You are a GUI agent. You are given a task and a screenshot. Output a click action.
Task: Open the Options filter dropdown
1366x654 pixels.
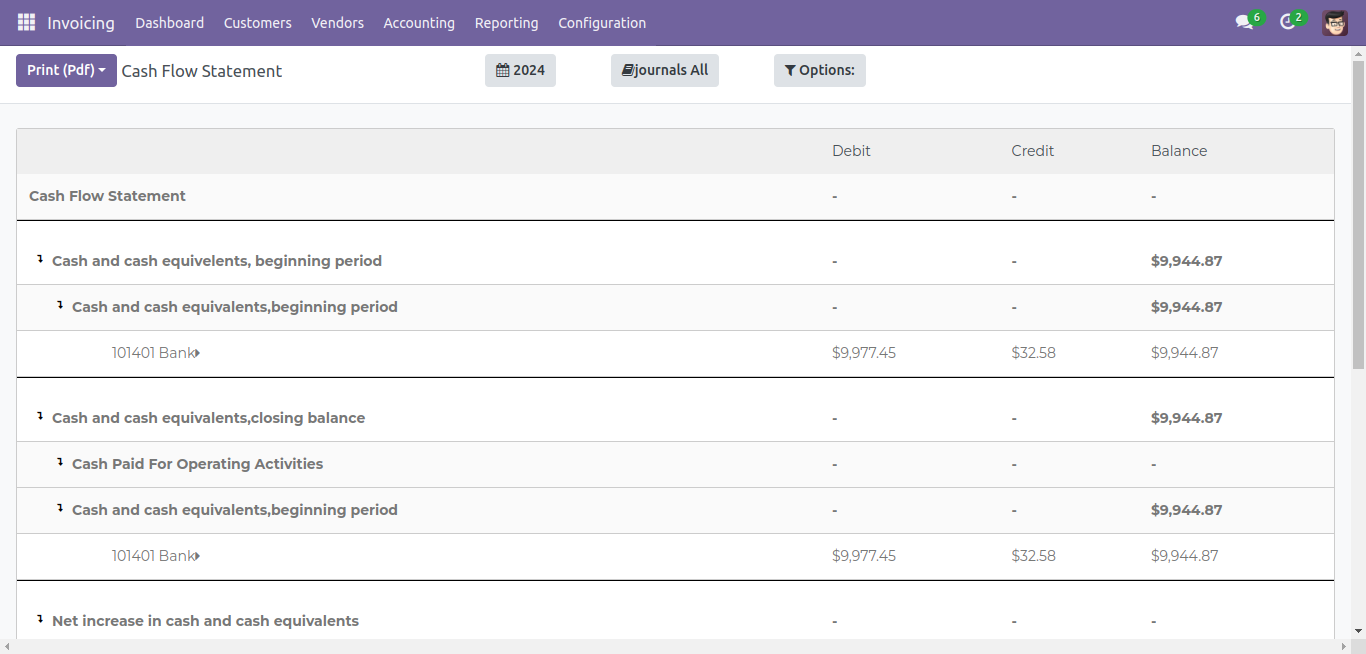(819, 70)
